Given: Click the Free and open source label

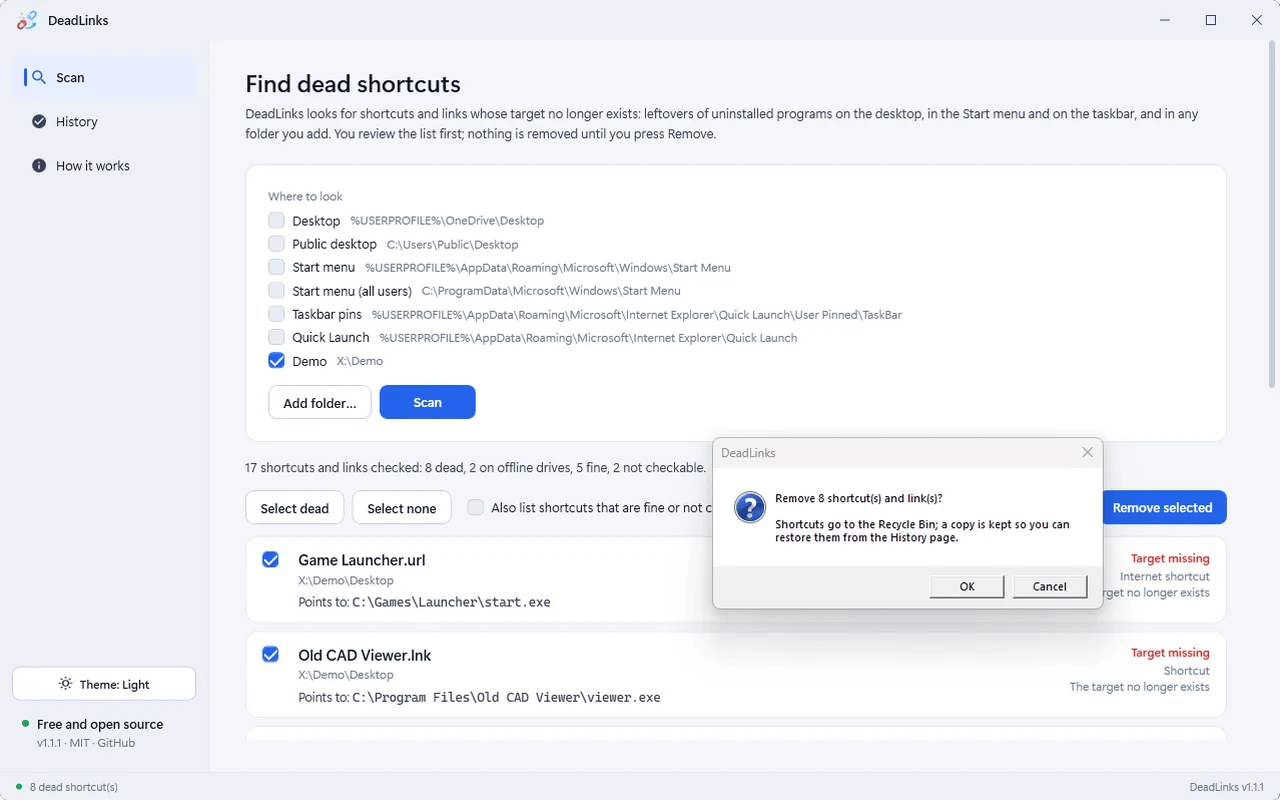Looking at the screenshot, I should [100, 724].
